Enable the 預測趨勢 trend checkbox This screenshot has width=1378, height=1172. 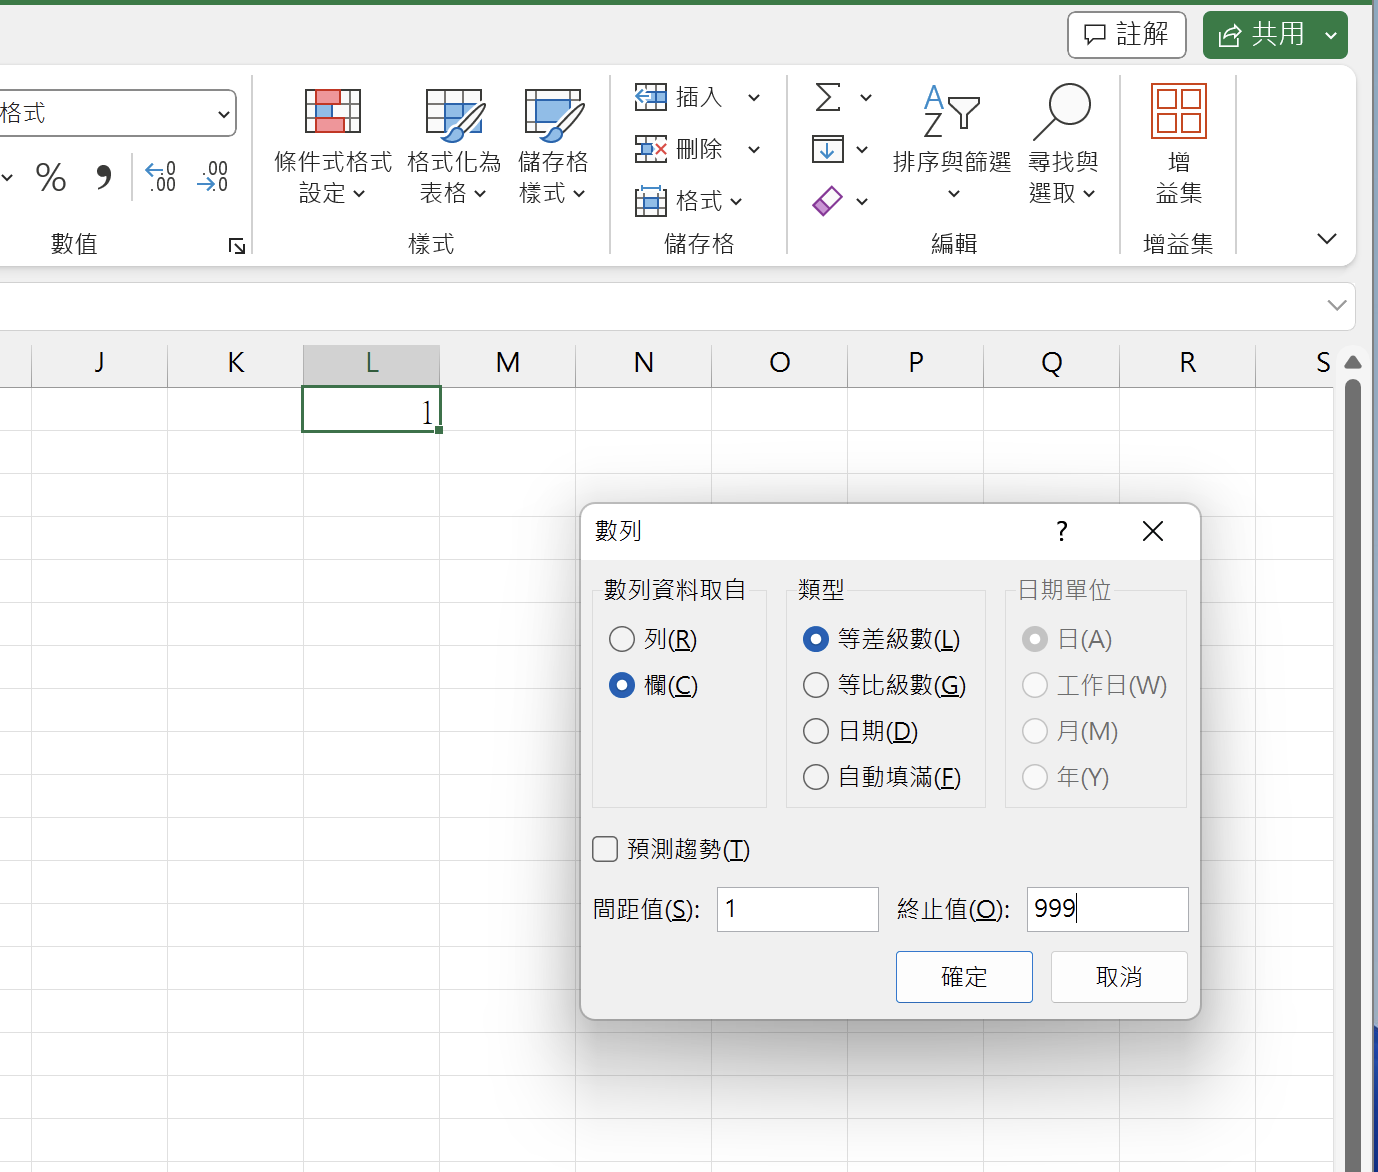click(x=605, y=849)
